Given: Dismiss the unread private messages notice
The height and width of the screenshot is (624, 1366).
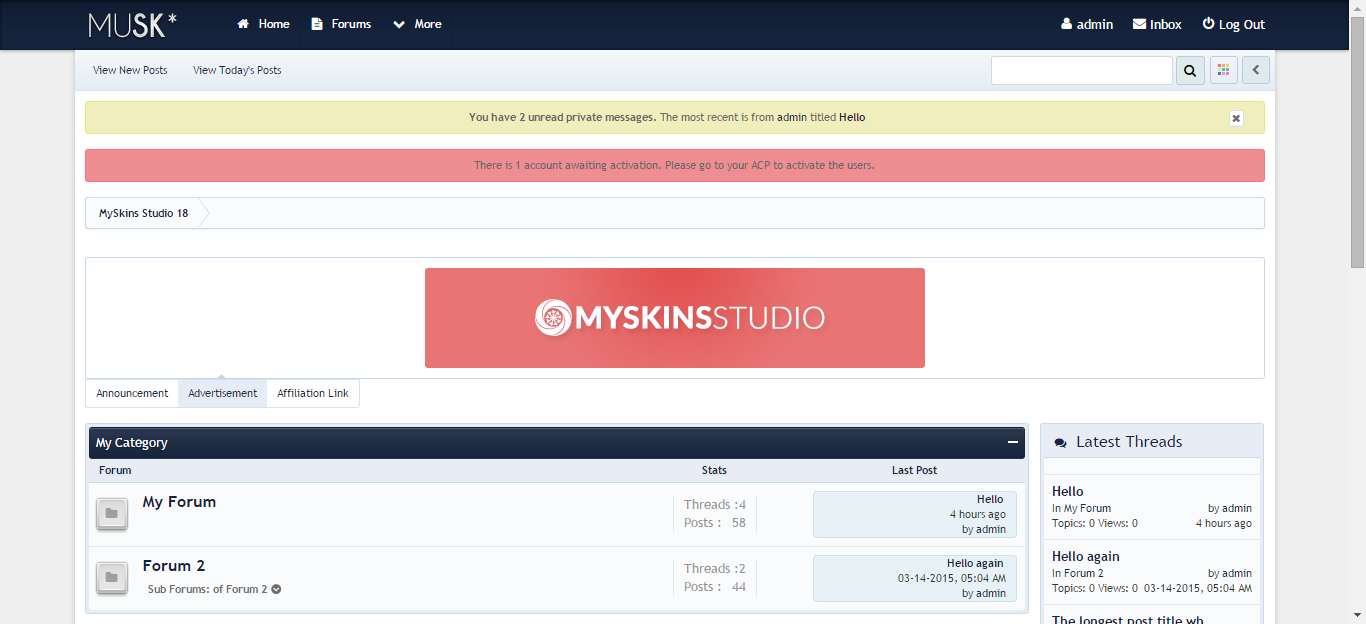Looking at the screenshot, I should [1236, 118].
